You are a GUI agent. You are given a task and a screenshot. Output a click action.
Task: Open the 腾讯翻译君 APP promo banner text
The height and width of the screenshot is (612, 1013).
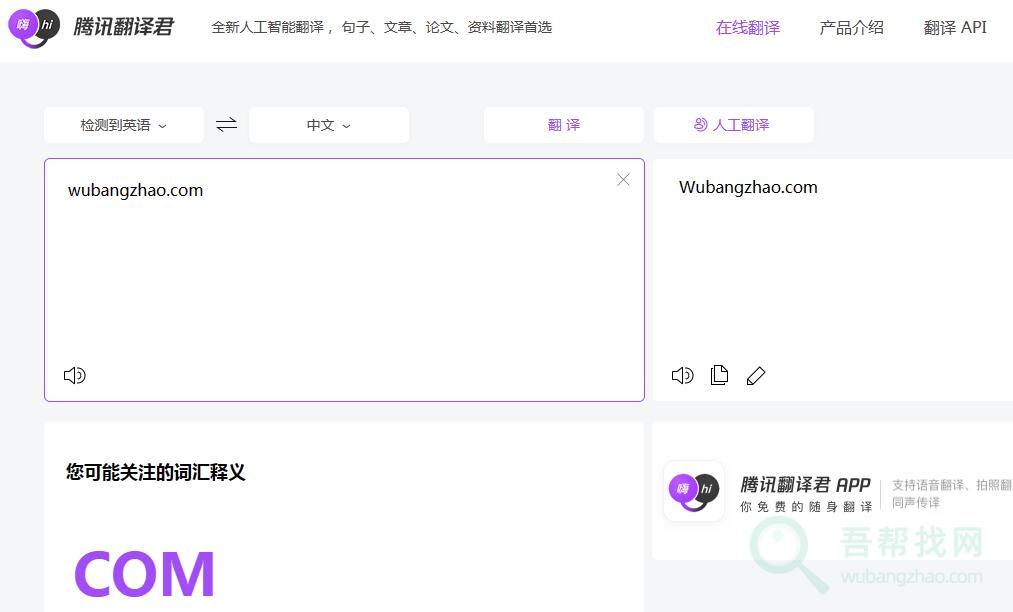click(x=805, y=485)
